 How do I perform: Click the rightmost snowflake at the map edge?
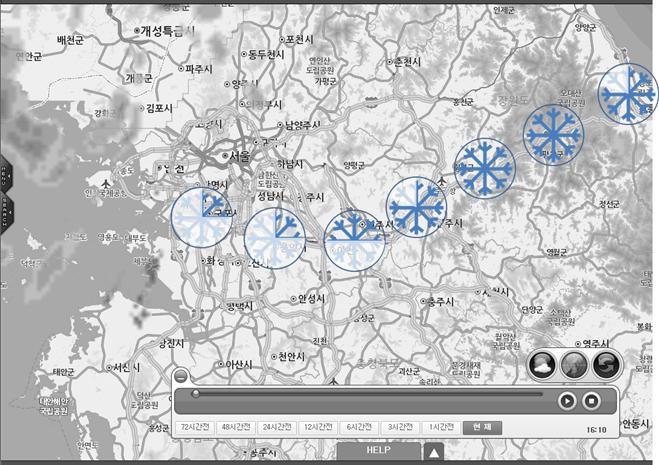[x=629, y=94]
